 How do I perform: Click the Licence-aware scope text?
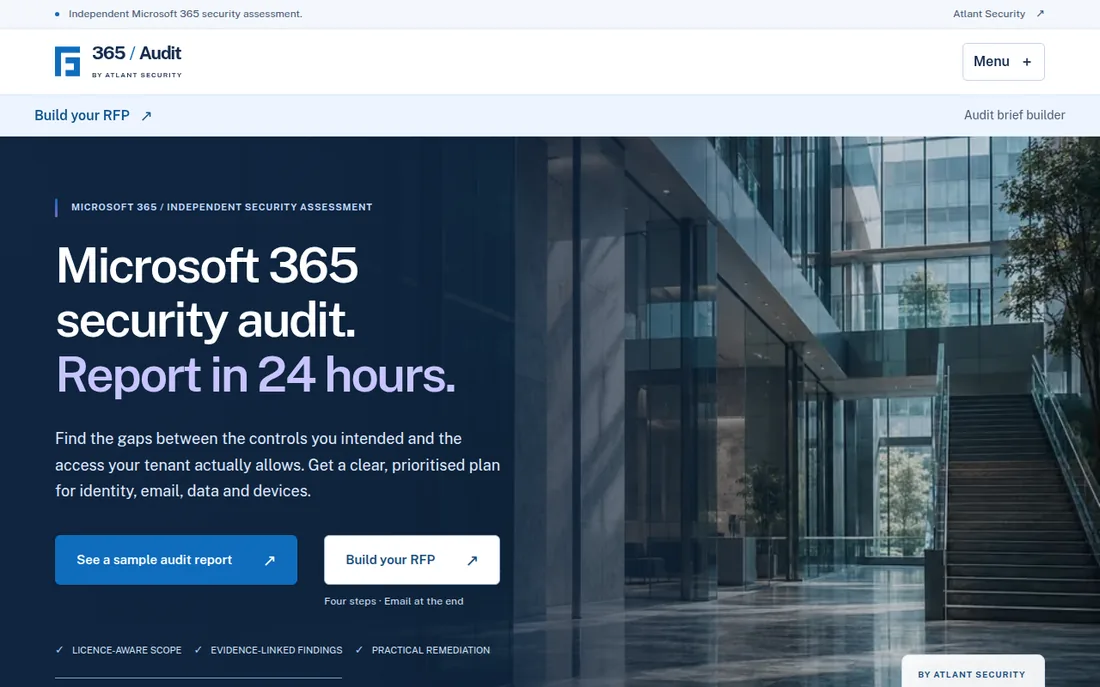pos(127,651)
